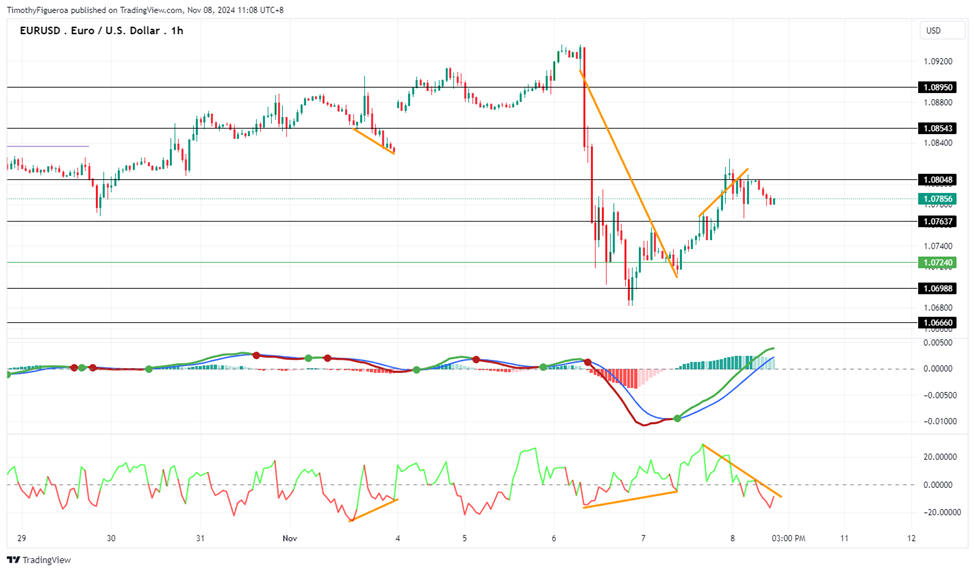
Task: Click the 1.08048 price level label
Action: click(x=937, y=180)
